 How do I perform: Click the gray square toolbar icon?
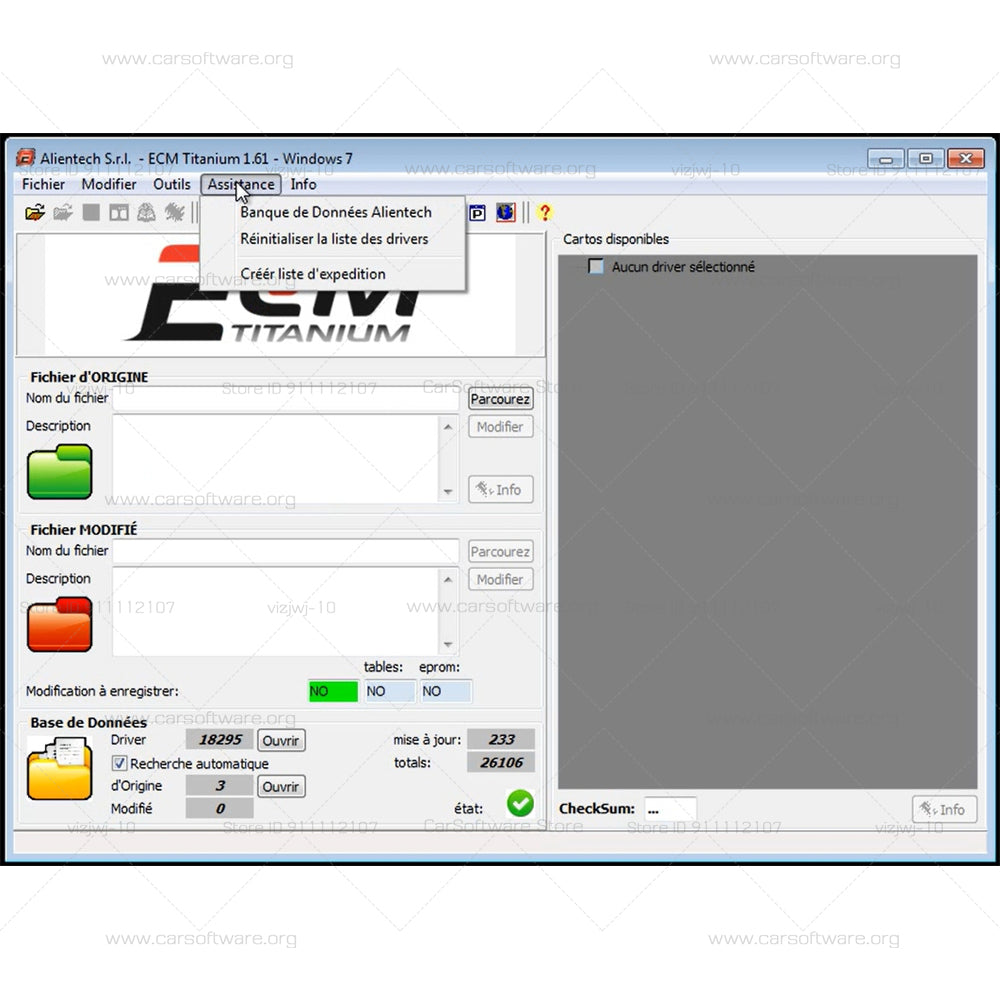[x=91, y=212]
